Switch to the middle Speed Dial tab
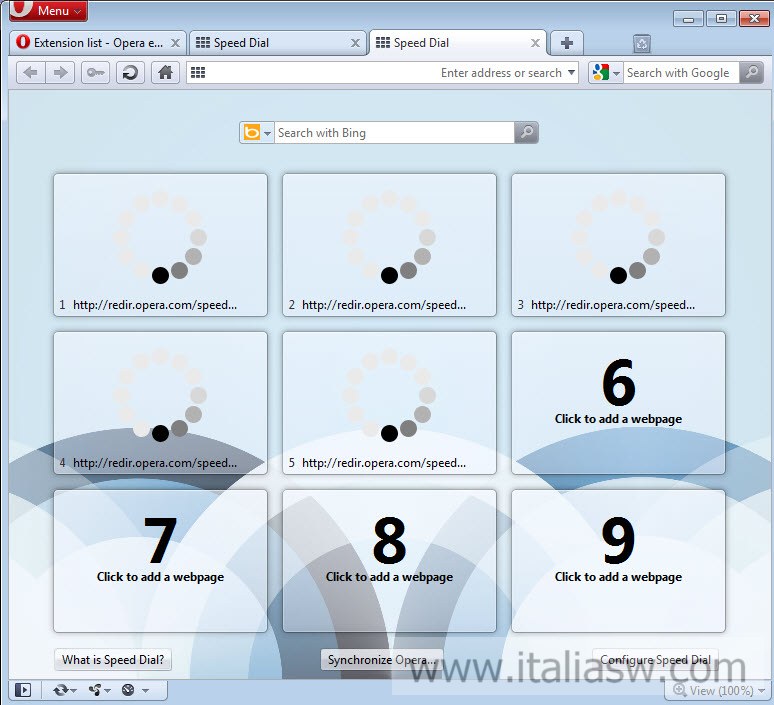Screen dimensions: 774x705 tap(277, 43)
